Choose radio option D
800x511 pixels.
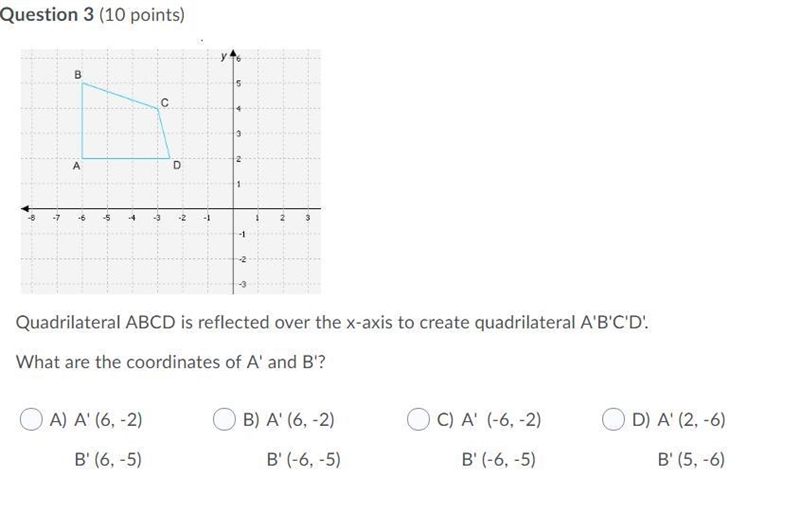[613, 419]
